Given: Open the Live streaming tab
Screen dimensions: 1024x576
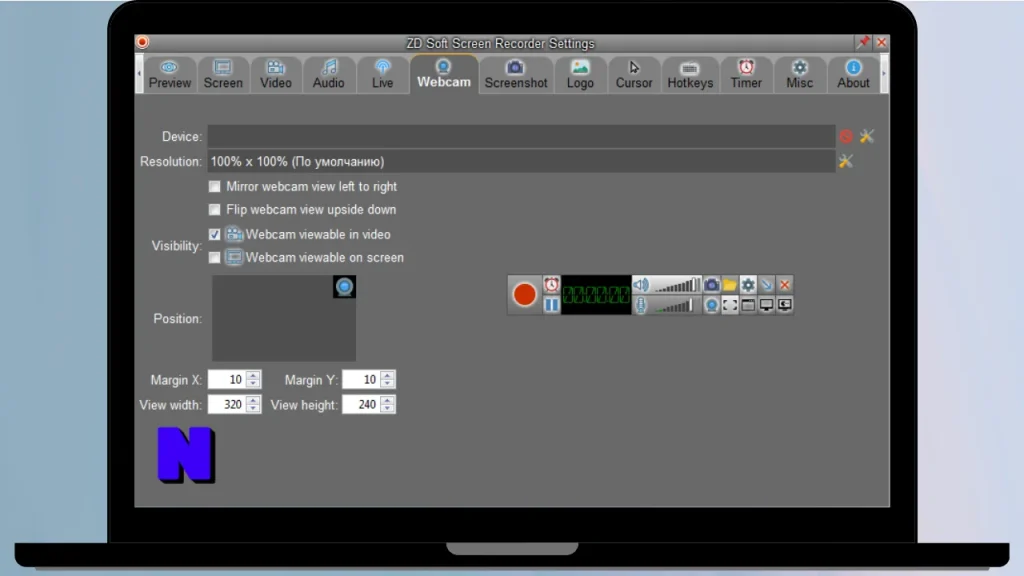Looking at the screenshot, I should tap(382, 74).
